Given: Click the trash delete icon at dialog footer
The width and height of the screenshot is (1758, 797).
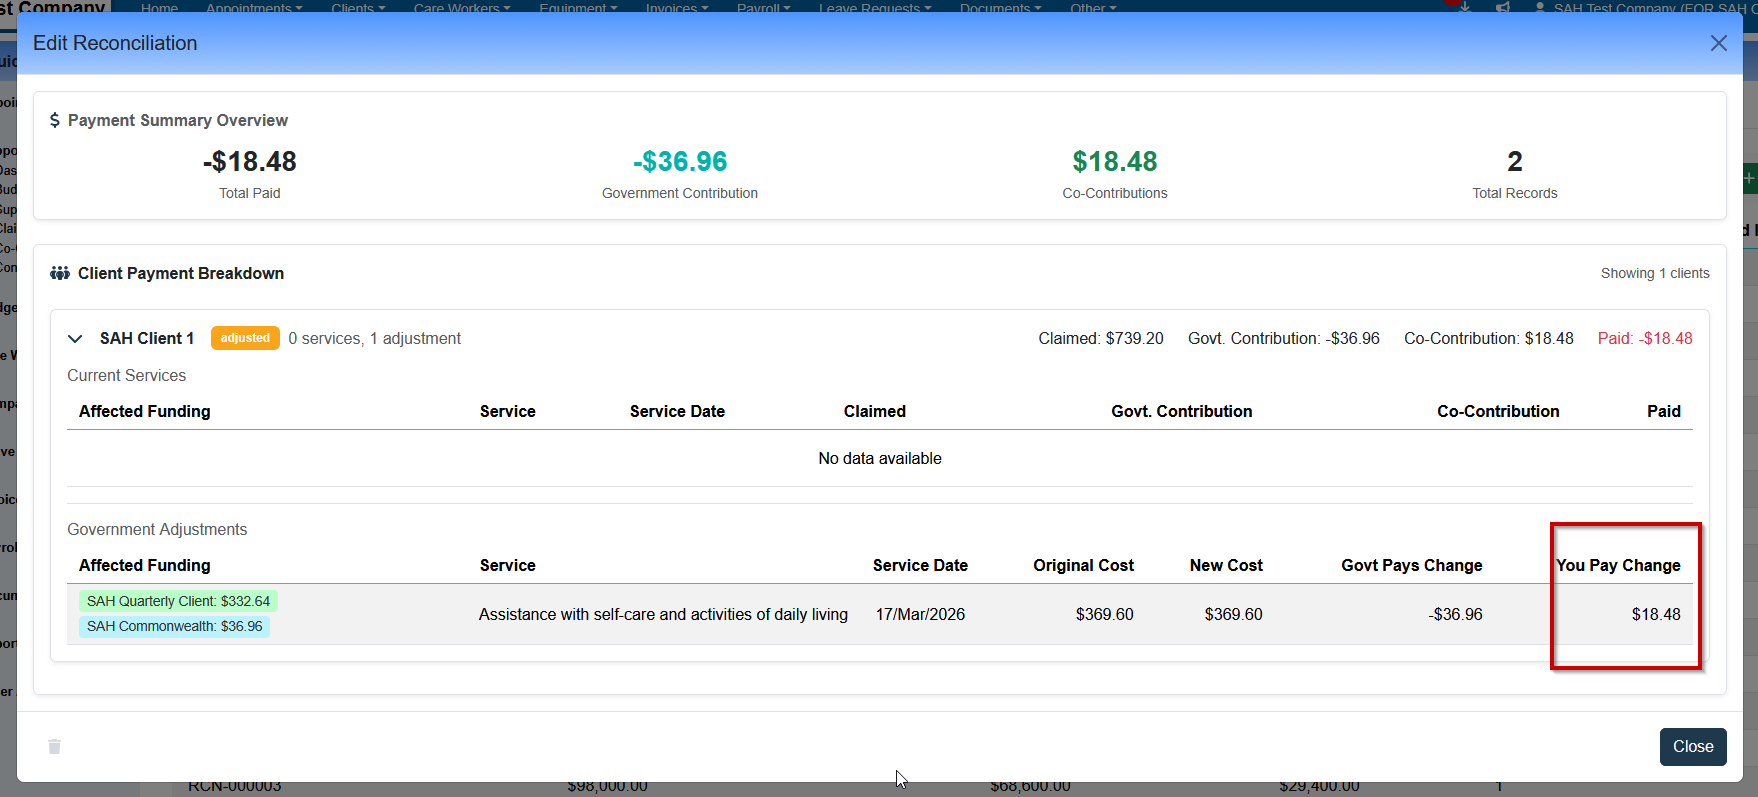Looking at the screenshot, I should pyautogui.click(x=55, y=747).
